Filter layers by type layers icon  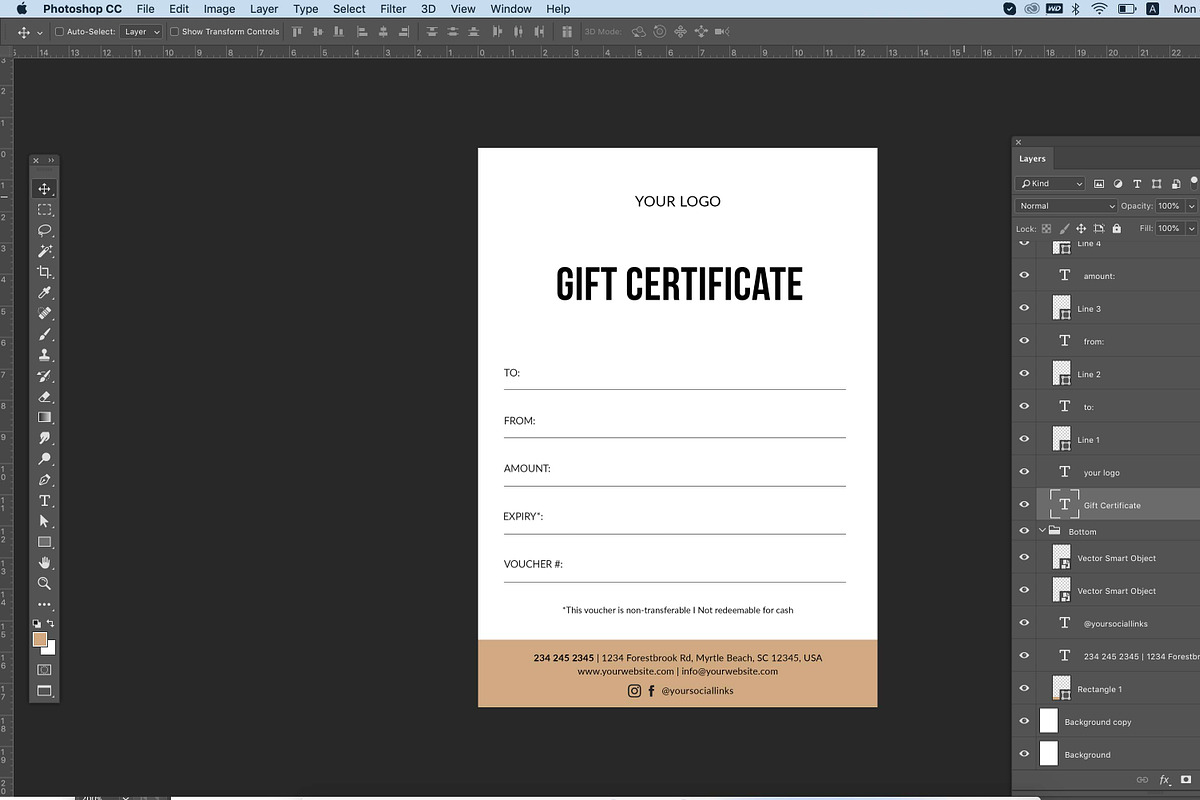pyautogui.click(x=1137, y=184)
